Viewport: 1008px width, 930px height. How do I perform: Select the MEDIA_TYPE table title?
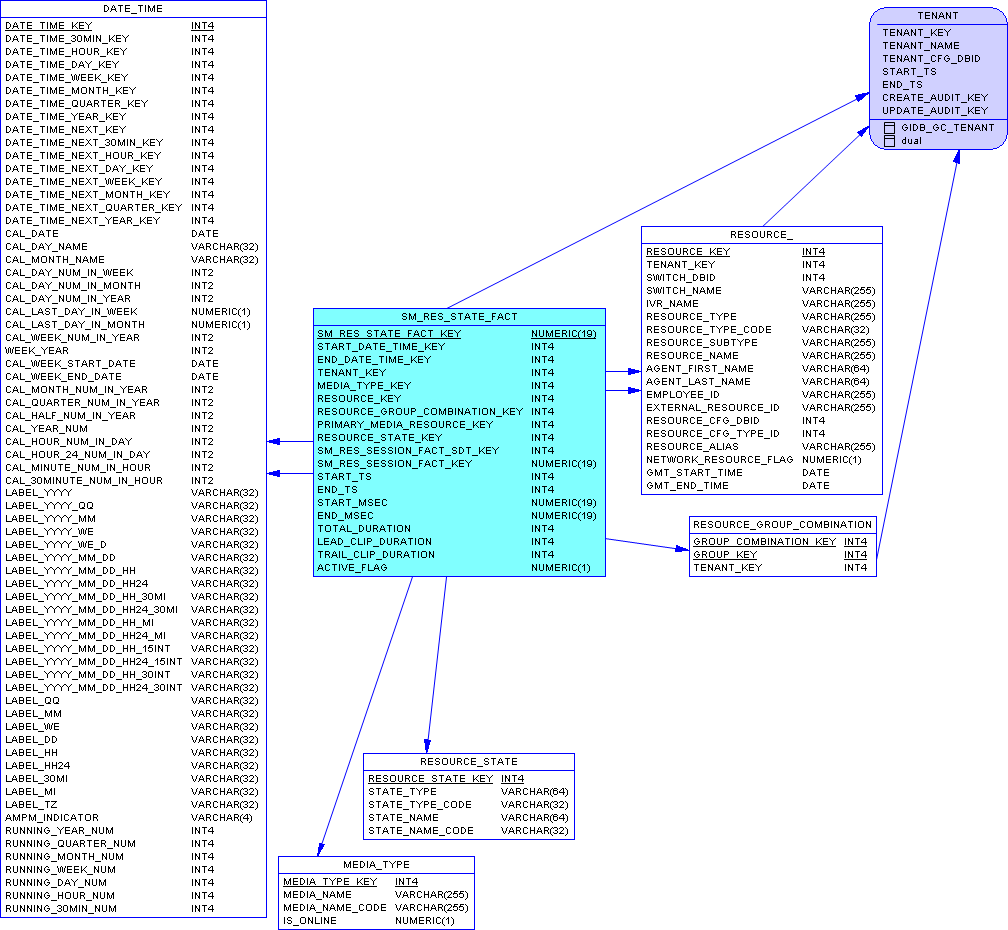376,864
